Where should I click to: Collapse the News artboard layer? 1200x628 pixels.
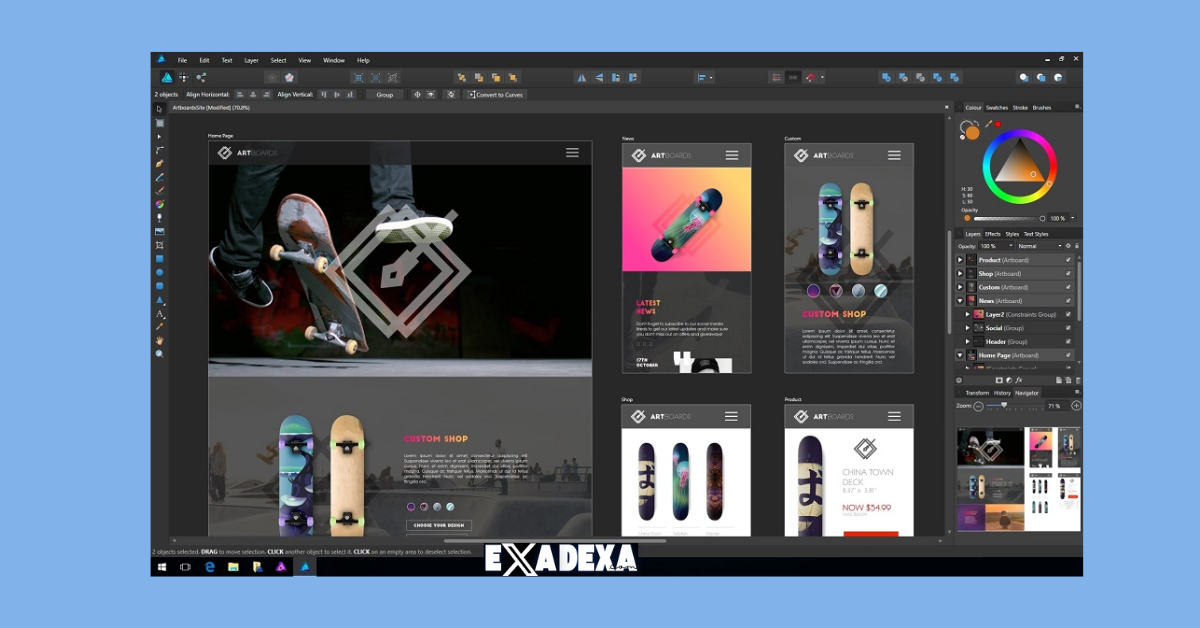point(959,300)
